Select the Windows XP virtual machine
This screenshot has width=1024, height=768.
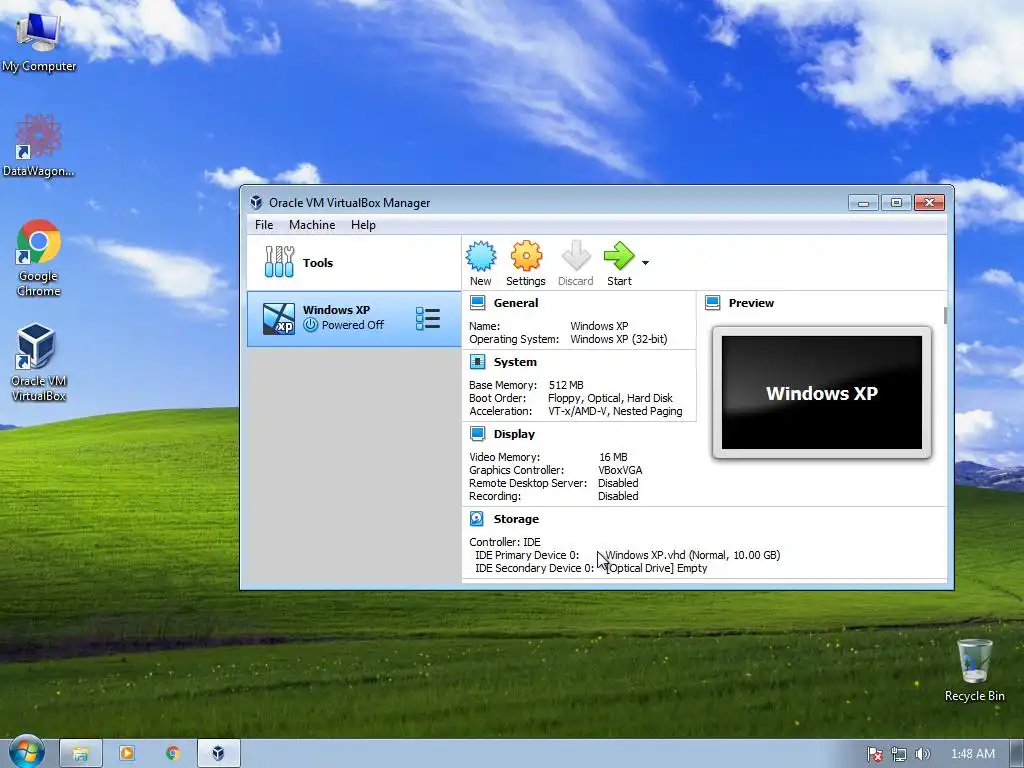point(354,318)
